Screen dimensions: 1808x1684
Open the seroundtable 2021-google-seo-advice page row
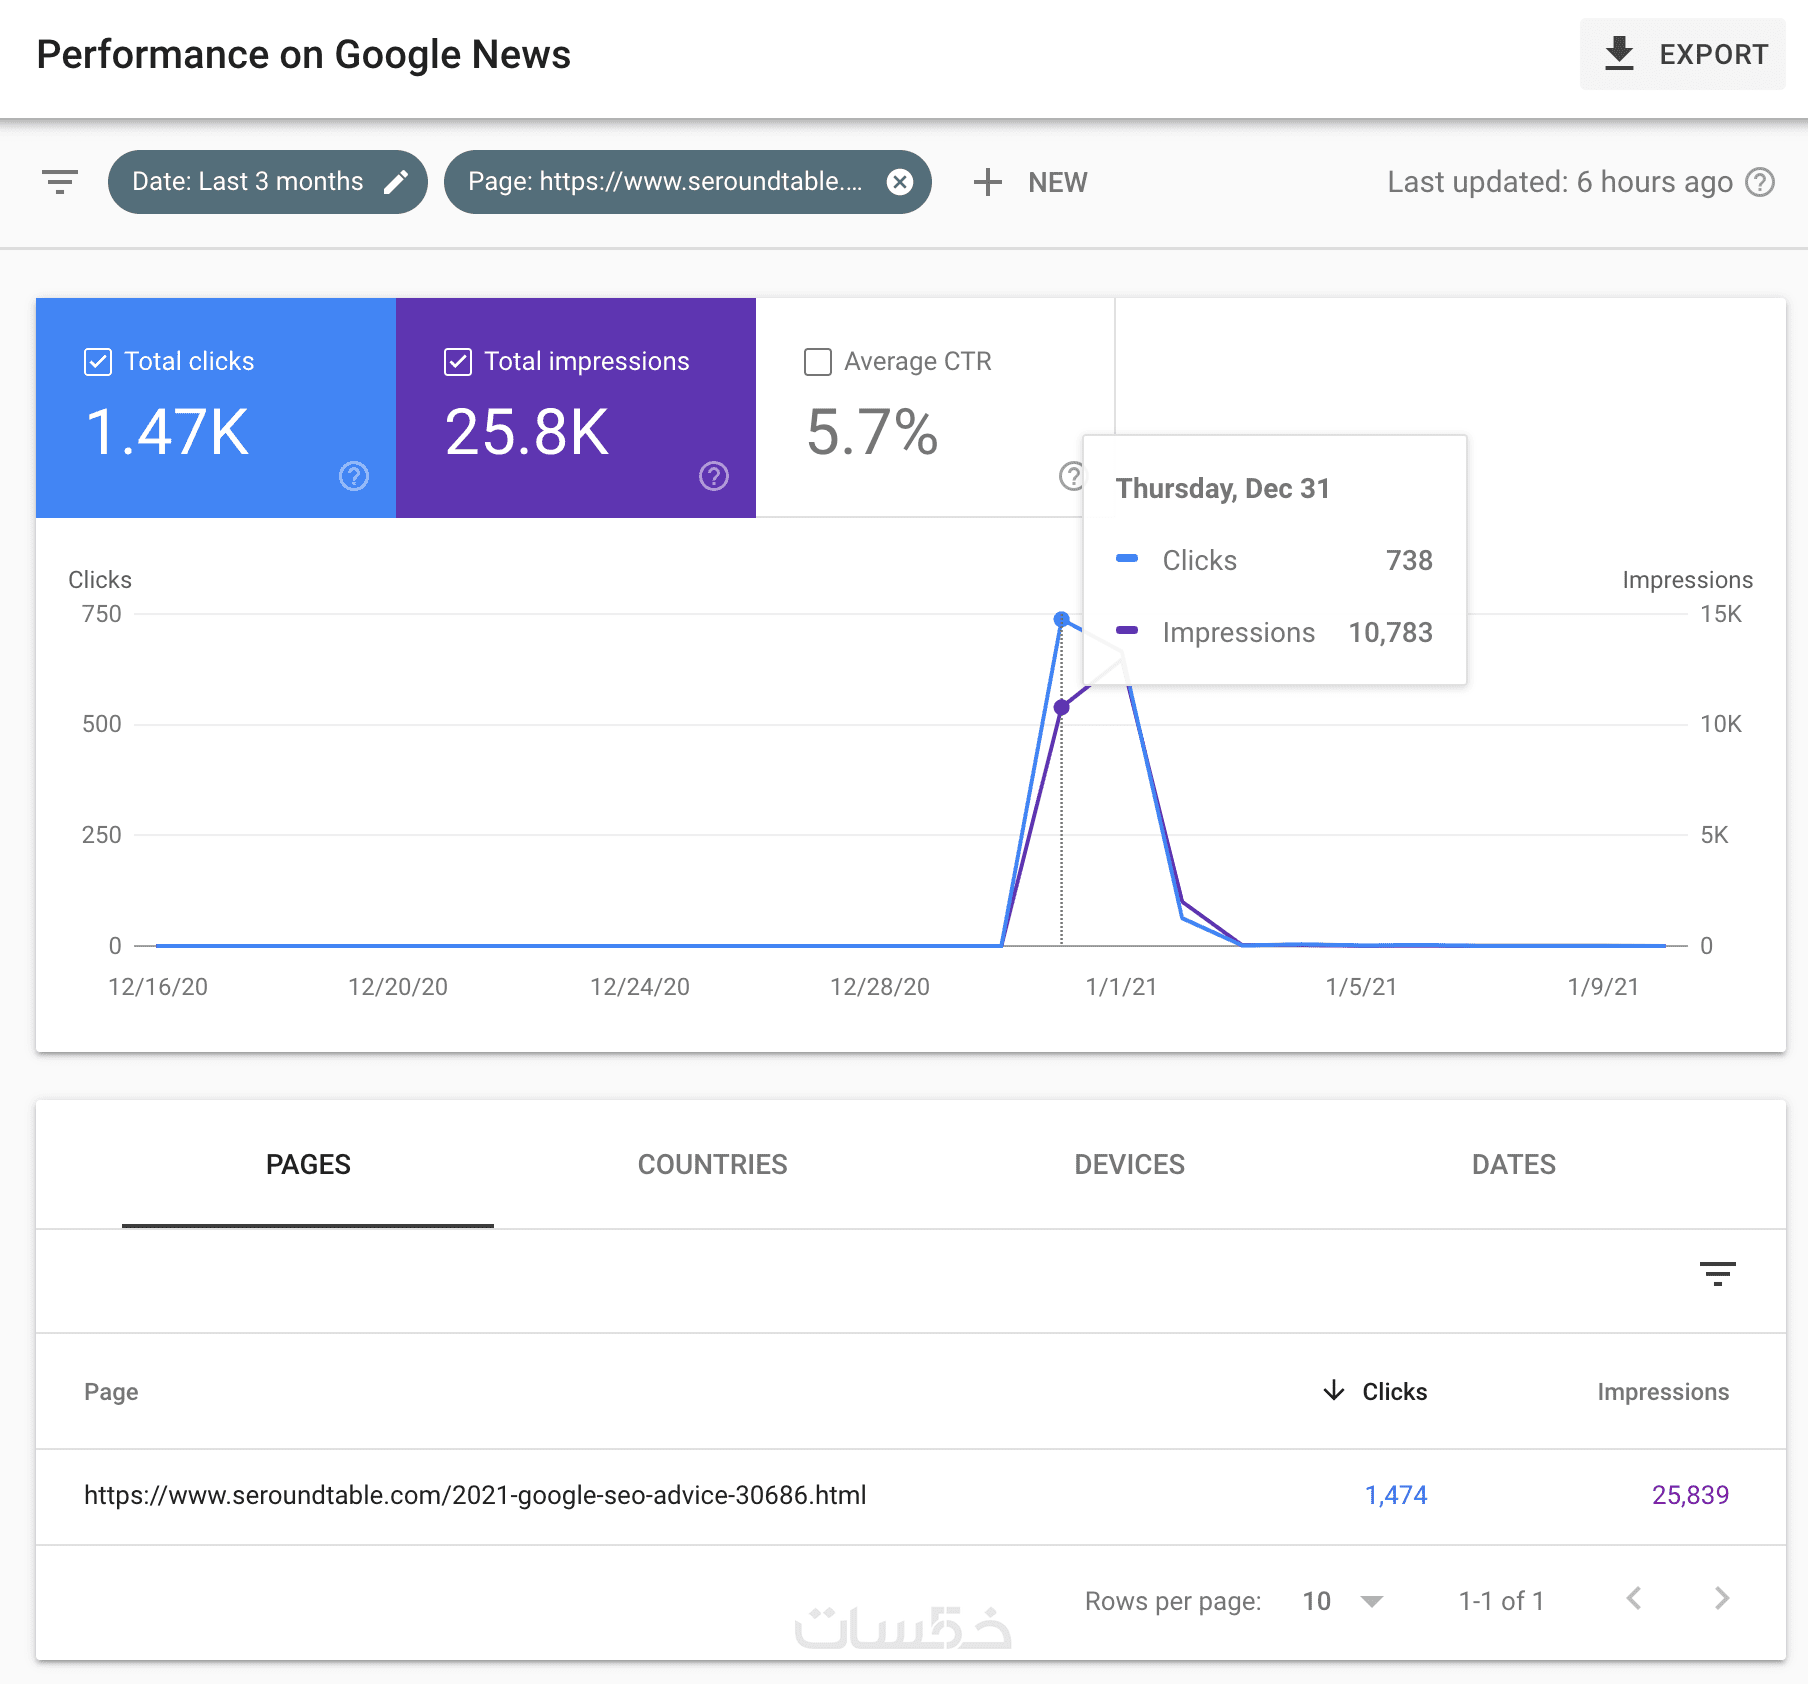coord(475,1495)
